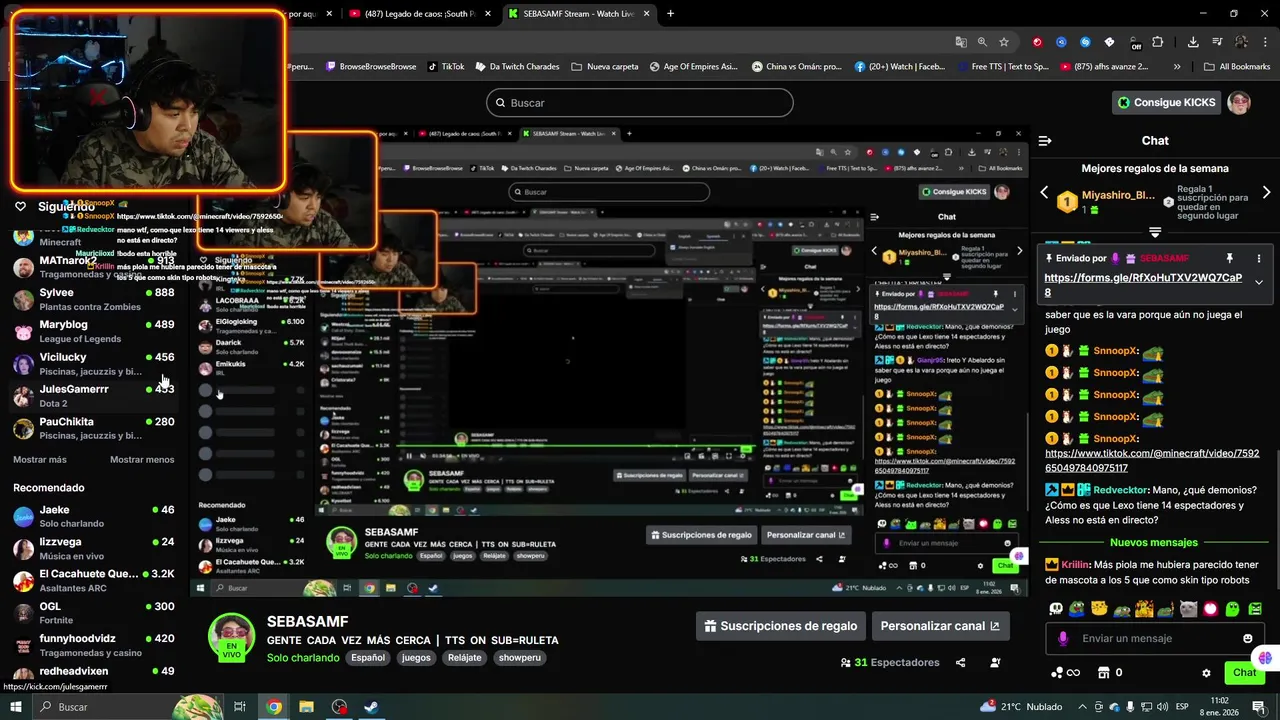Screen dimensions: 1280x720
Task: Show hidden bookmarks with double chevron
Action: [1176, 67]
